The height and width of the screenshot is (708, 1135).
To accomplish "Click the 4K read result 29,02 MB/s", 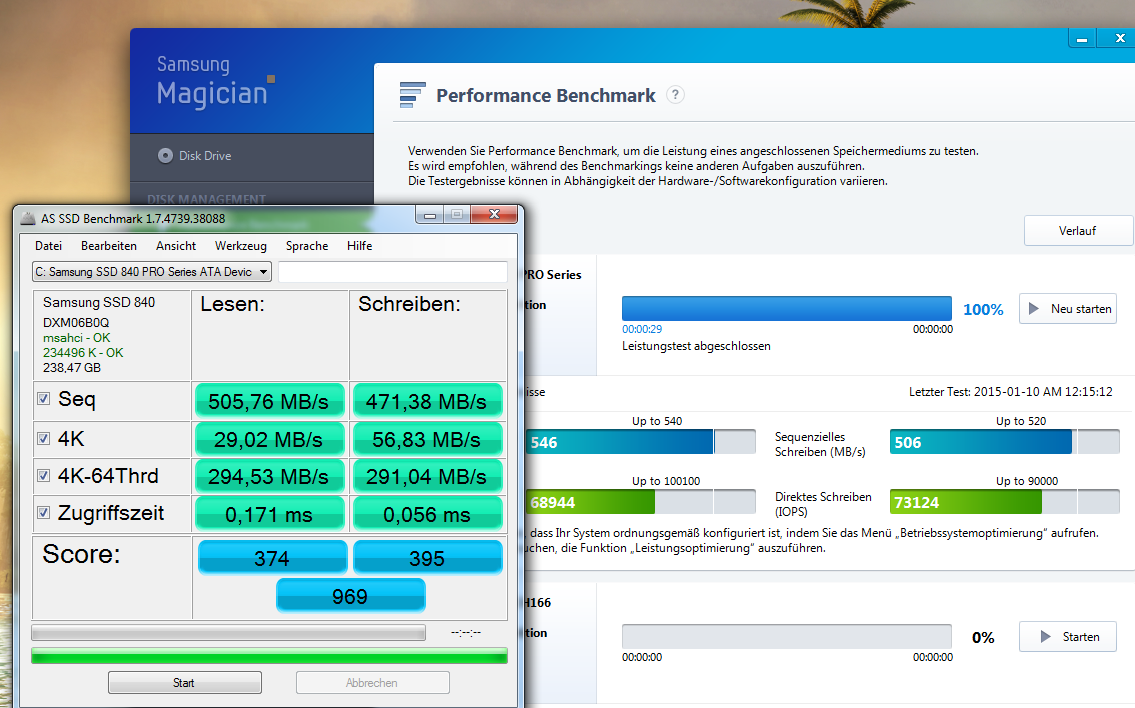I will (x=269, y=439).
